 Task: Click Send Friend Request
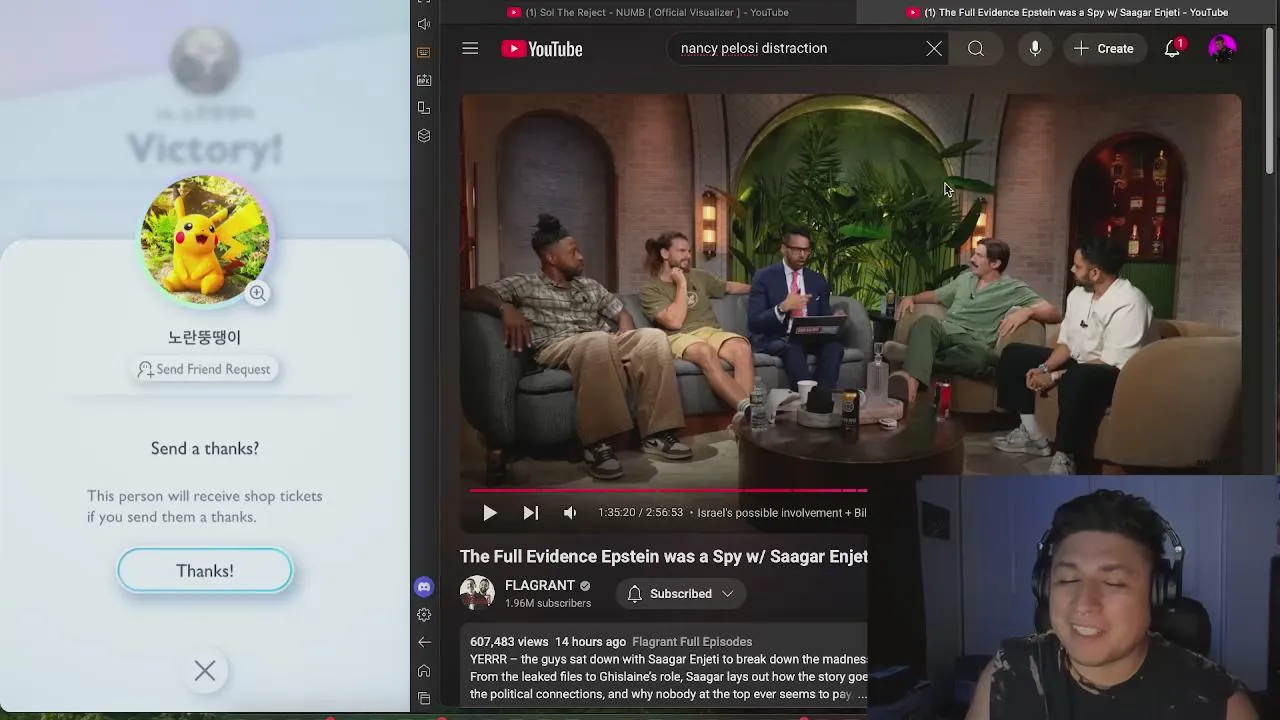(205, 369)
